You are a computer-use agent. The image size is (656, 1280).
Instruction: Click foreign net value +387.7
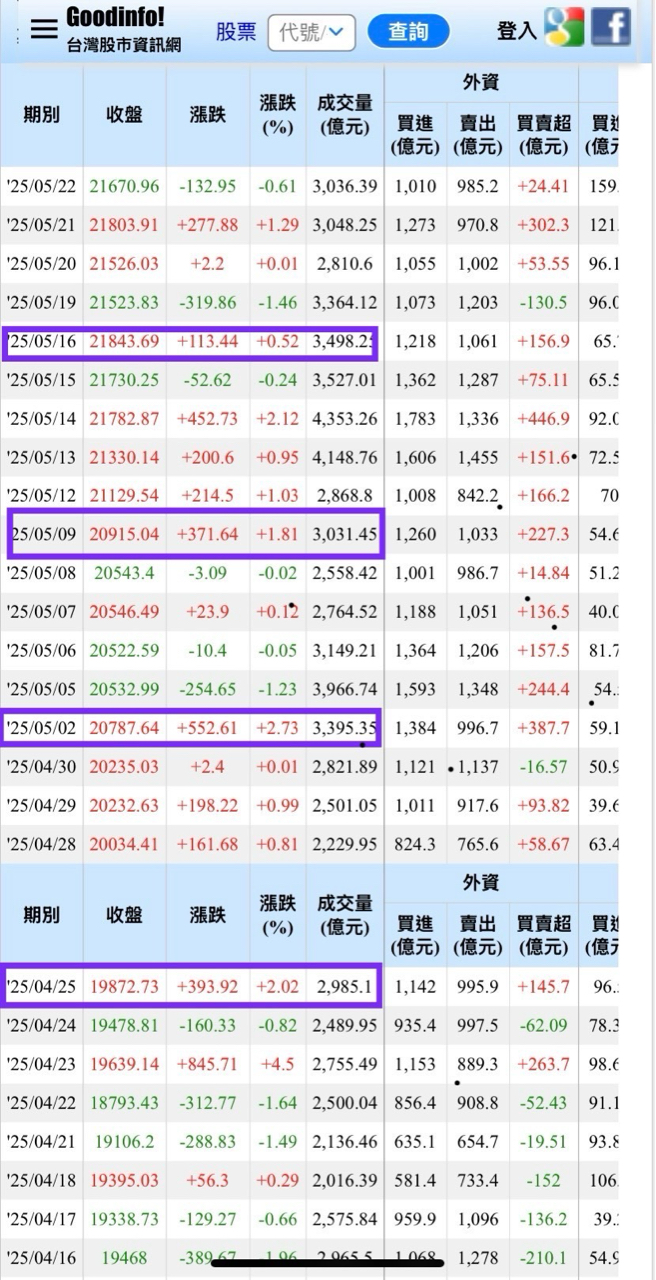543,728
